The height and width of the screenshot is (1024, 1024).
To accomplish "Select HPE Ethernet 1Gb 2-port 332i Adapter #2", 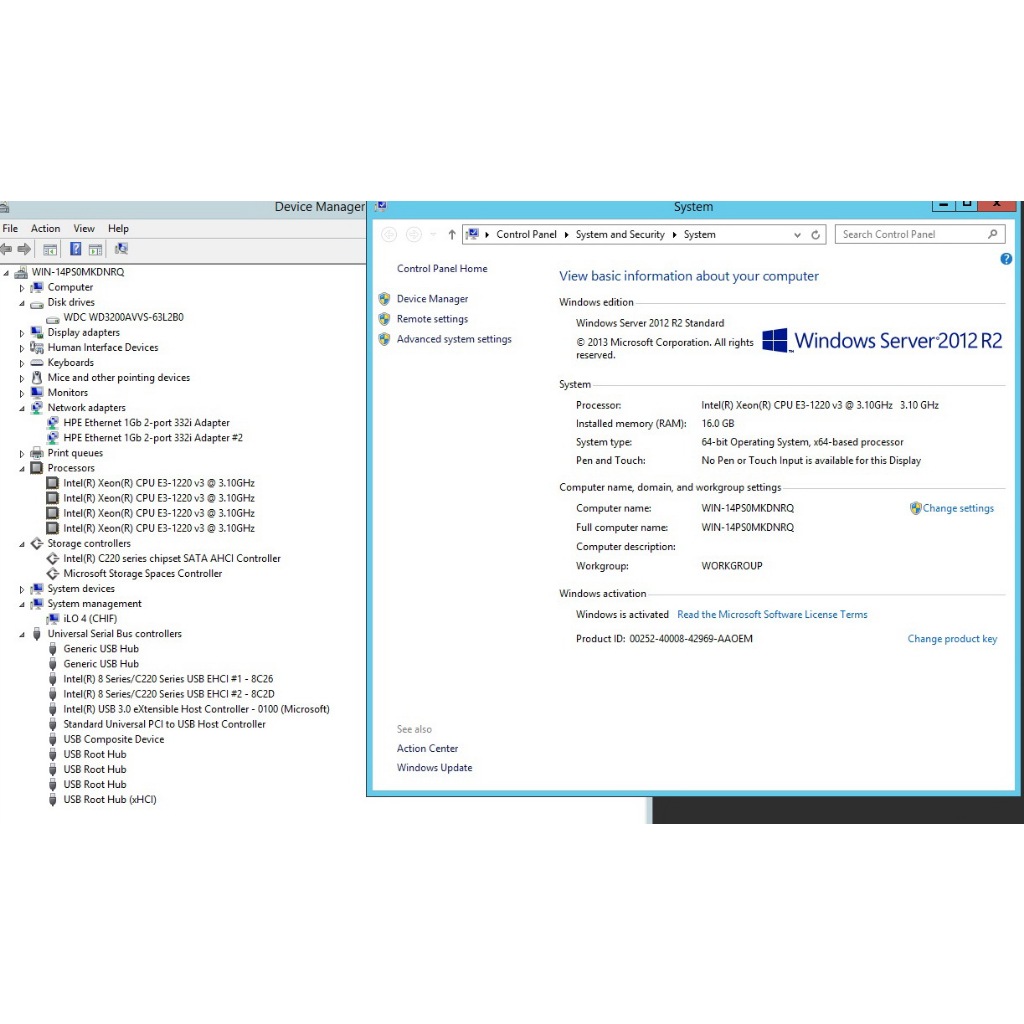I will 153,438.
